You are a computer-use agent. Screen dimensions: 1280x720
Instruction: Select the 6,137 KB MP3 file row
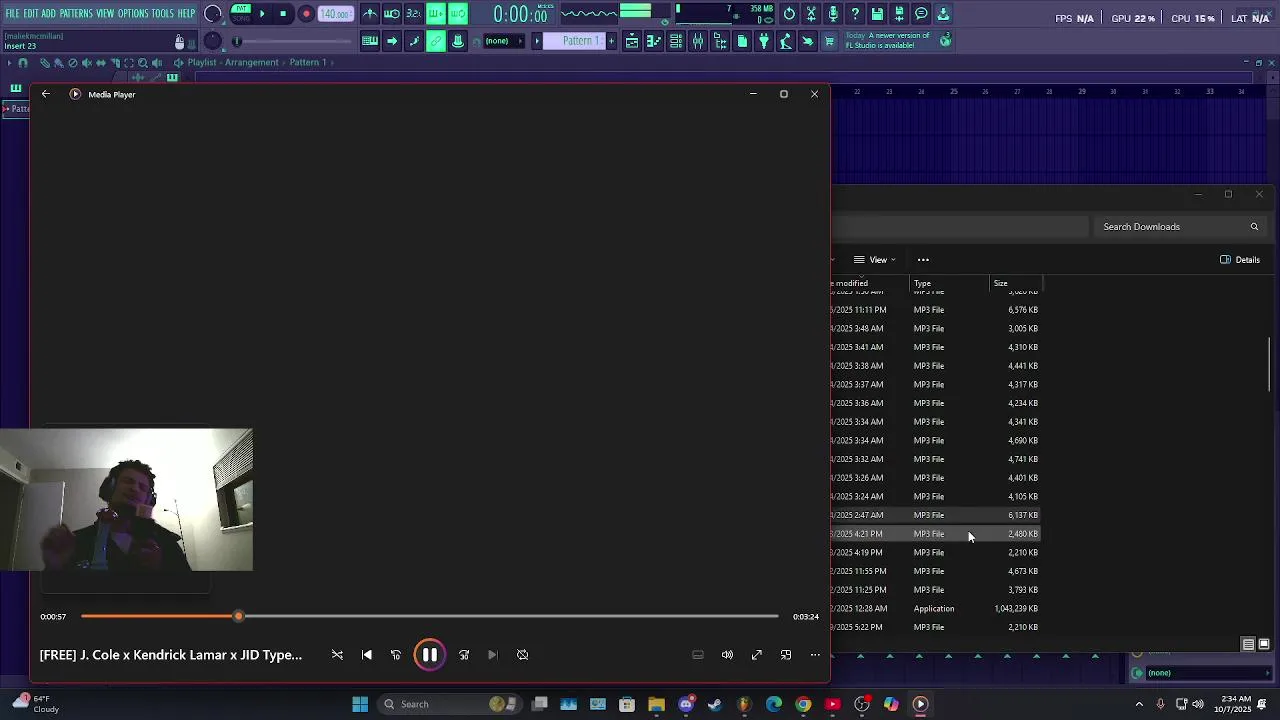pos(935,515)
